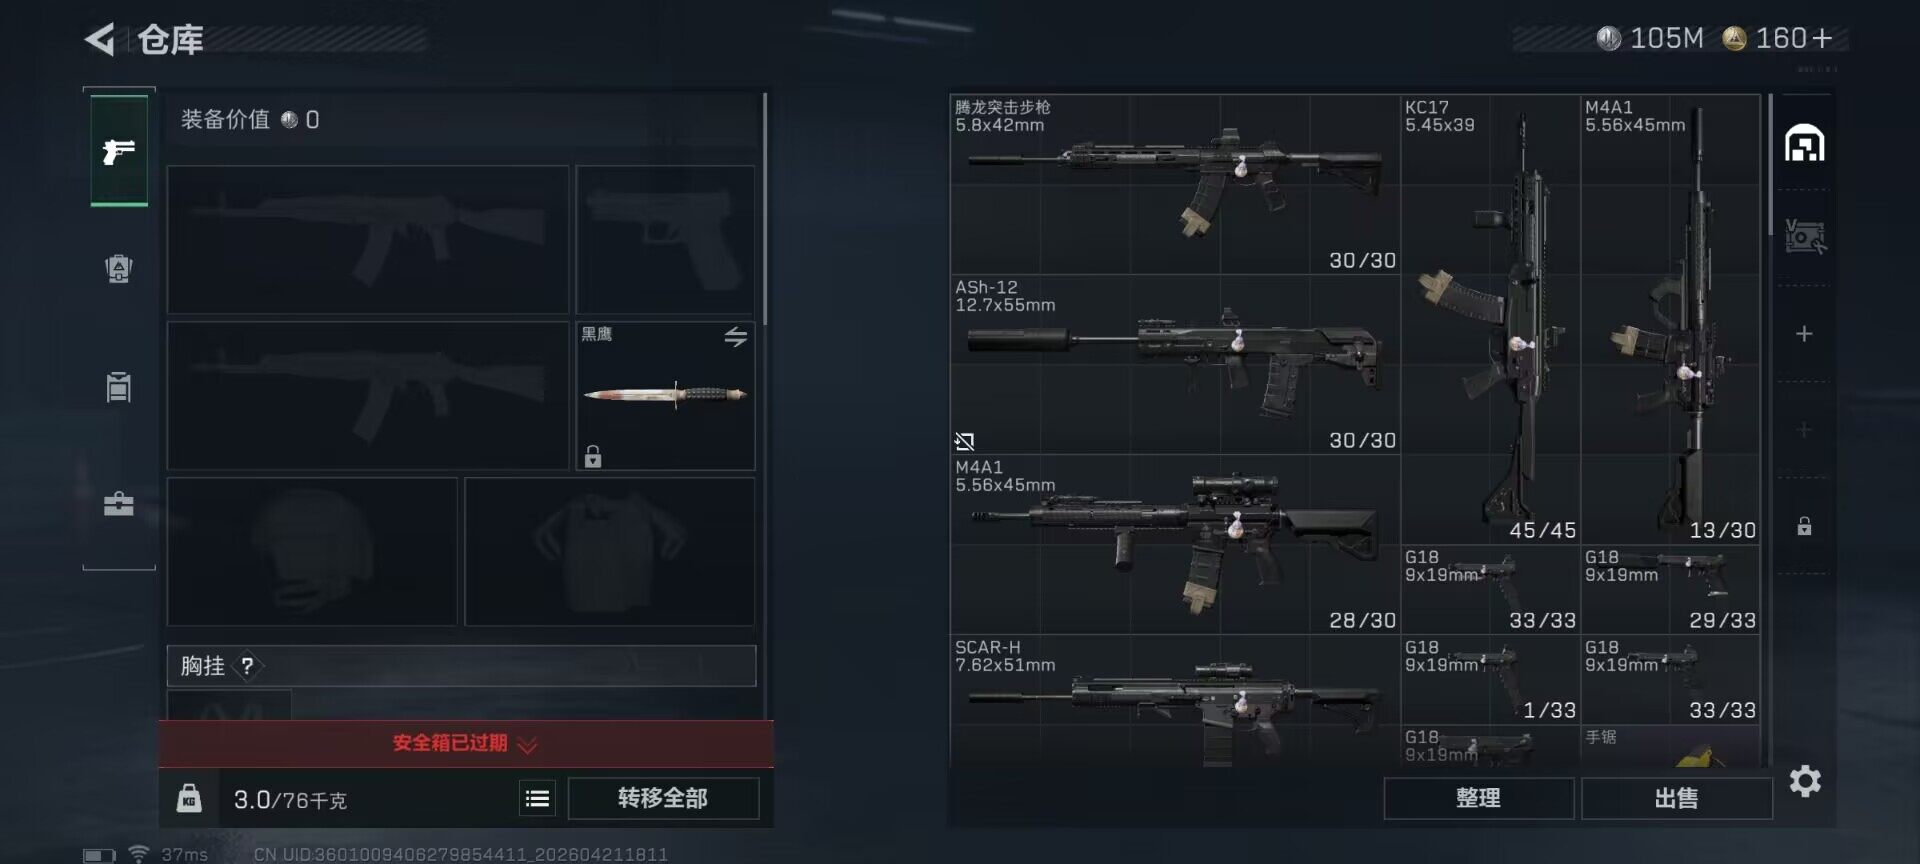Open the backpack tab in the left sidebar

pyautogui.click(x=119, y=269)
